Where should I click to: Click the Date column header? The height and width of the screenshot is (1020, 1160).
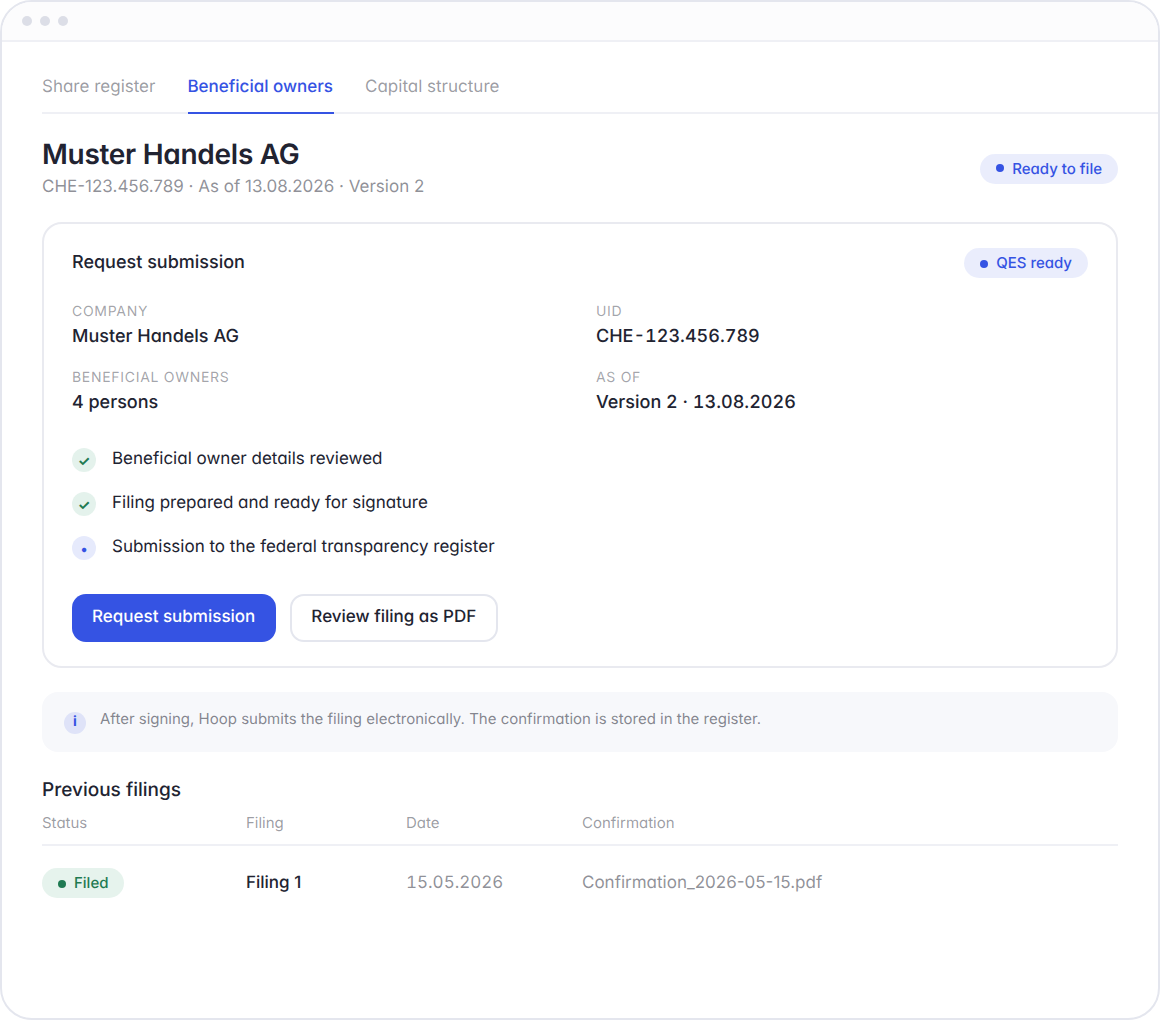click(x=422, y=823)
